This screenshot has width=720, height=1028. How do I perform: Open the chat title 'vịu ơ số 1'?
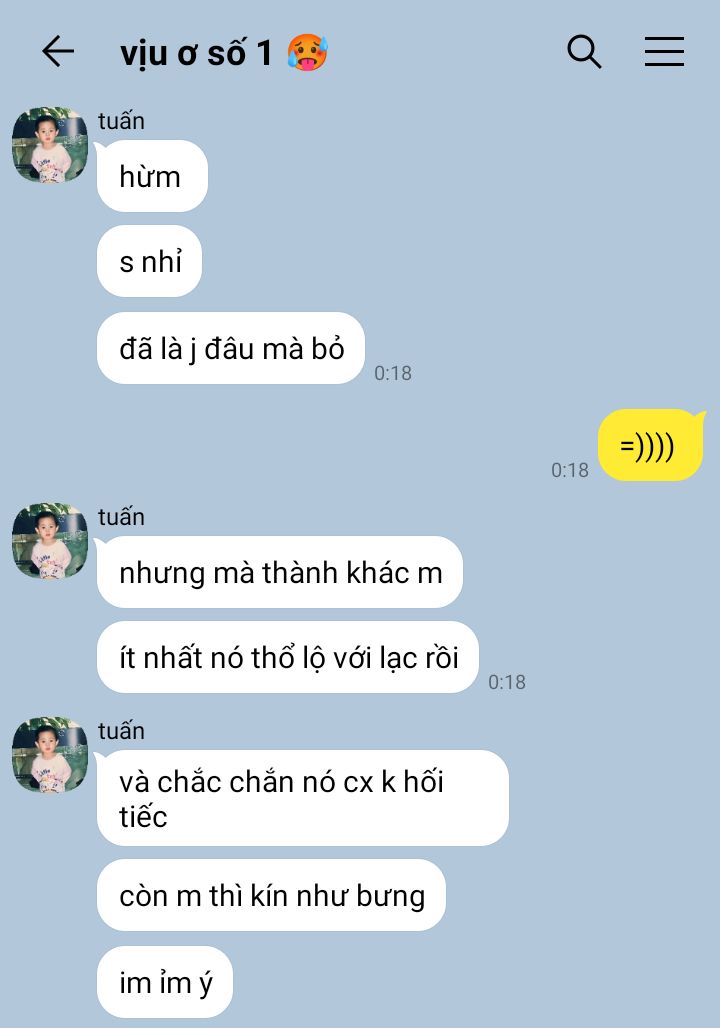[196, 53]
